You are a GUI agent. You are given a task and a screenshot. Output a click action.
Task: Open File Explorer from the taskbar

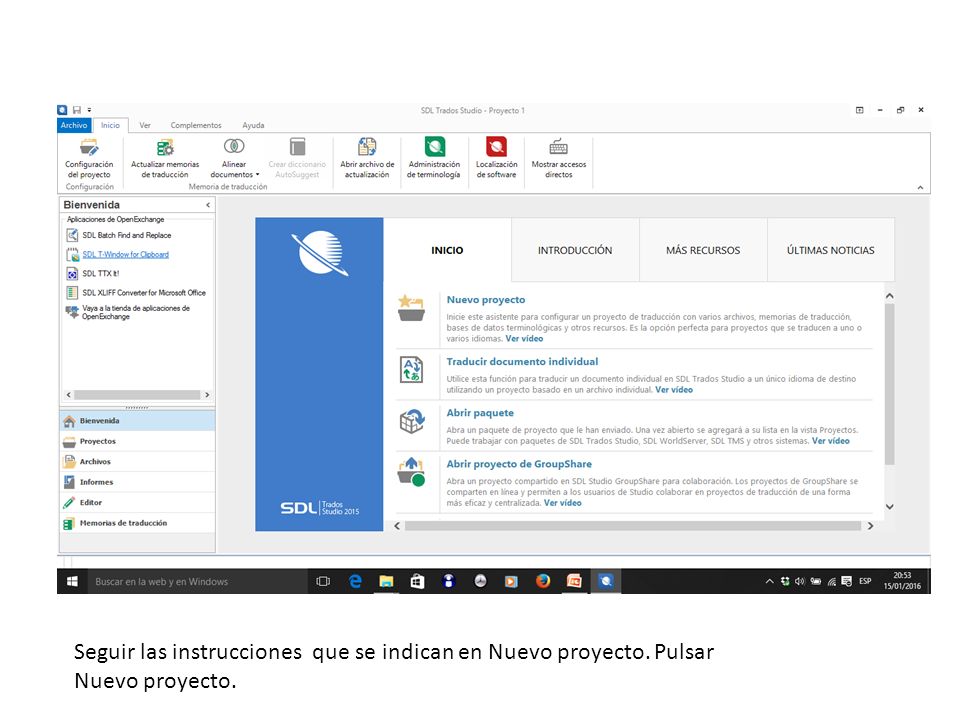pos(386,581)
